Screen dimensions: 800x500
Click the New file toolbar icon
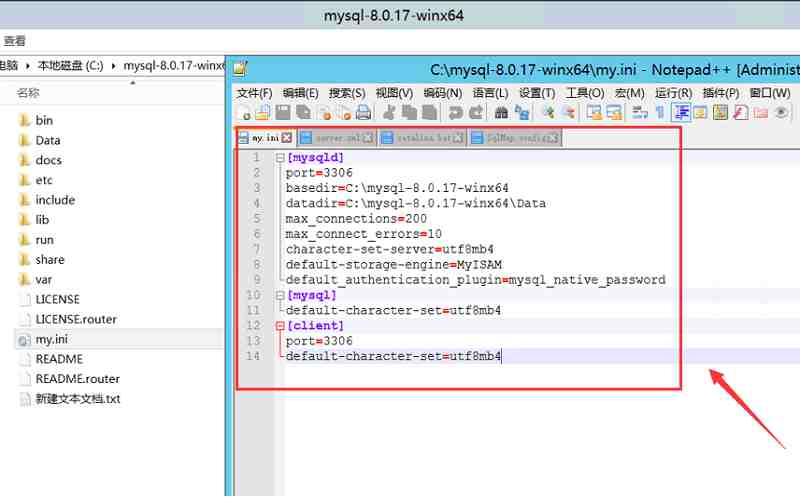244,113
